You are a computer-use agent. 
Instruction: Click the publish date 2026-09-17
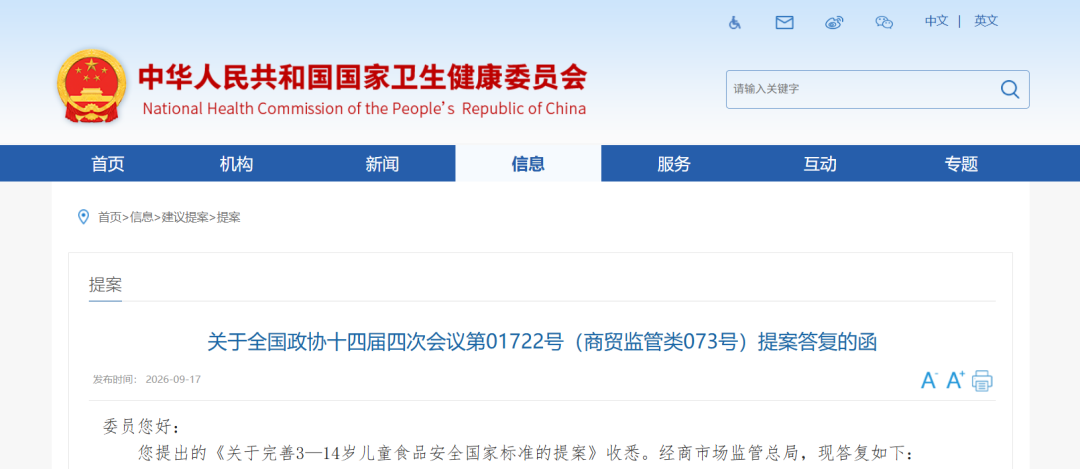(x=173, y=379)
